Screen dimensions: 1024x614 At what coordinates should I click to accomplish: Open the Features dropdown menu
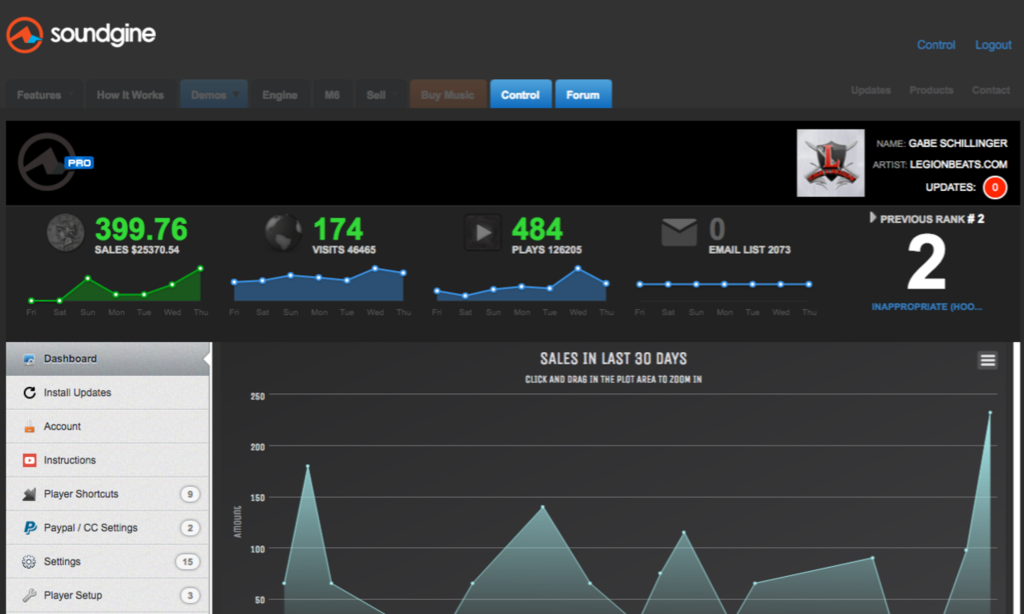point(44,95)
